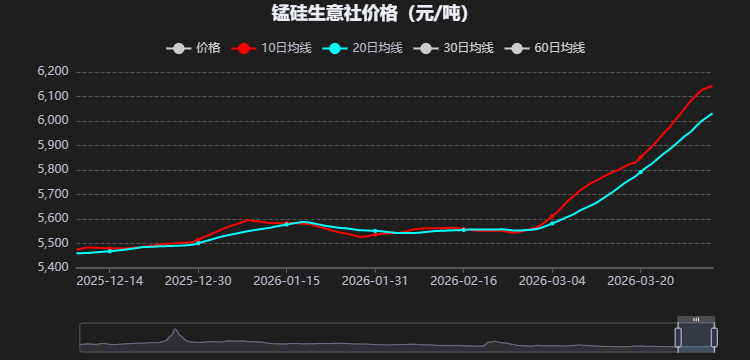Click the peak in the overview mini chart
Screen dimensions: 750x360
click(x=175, y=329)
